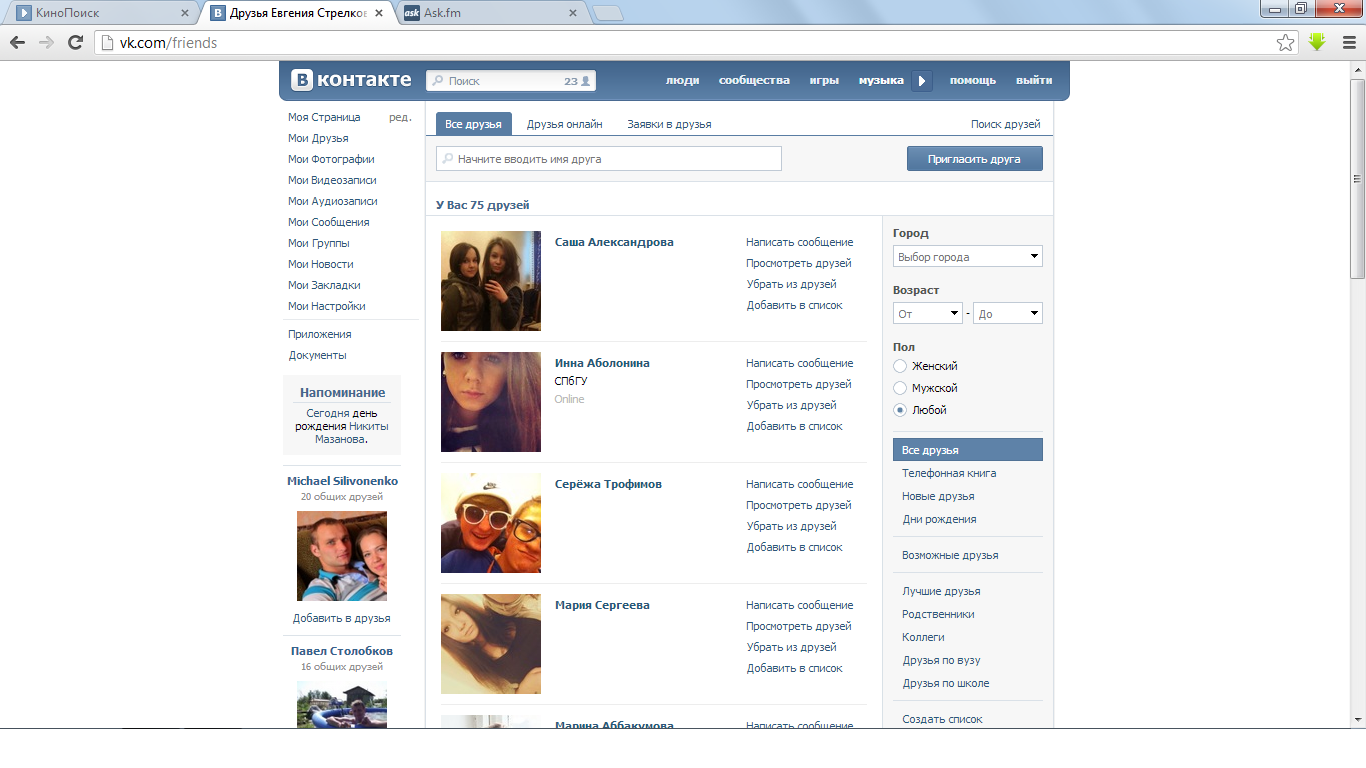The height and width of the screenshot is (768, 1366).
Task: Open Серёжа Трофимов's profile photo
Action: pos(491,523)
